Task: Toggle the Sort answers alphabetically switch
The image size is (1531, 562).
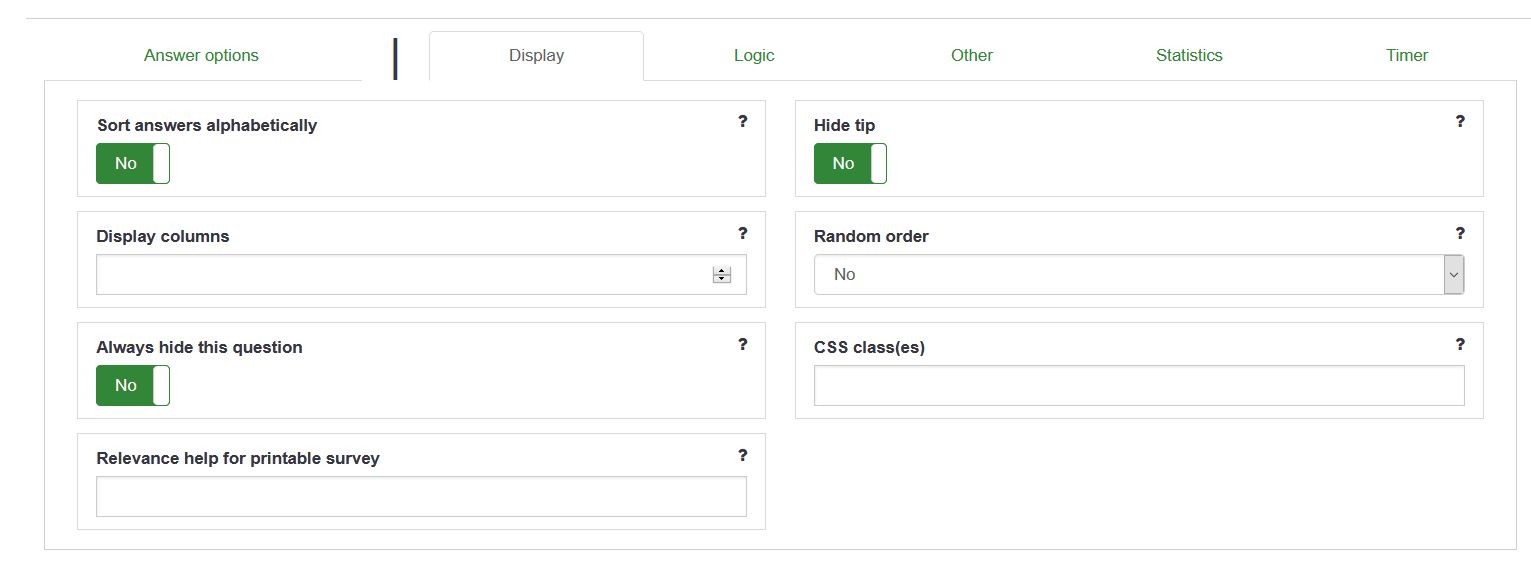Action: (x=133, y=163)
